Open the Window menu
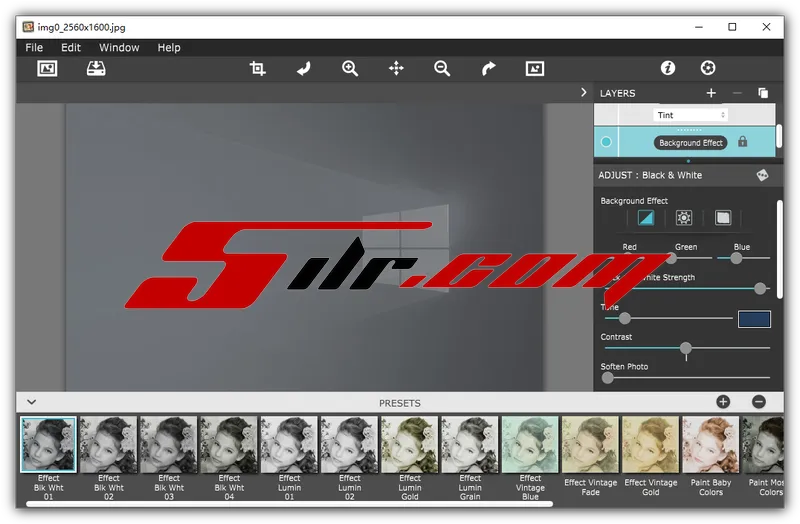 pyautogui.click(x=119, y=47)
